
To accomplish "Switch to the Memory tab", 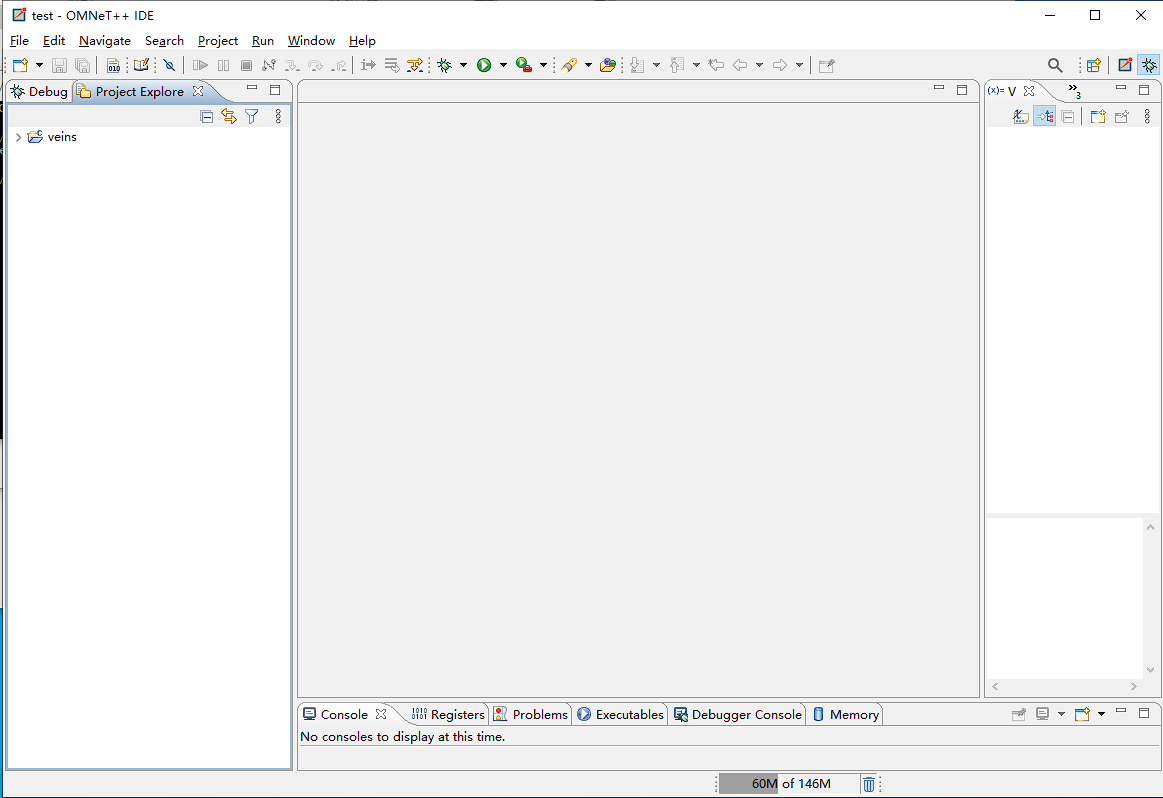I will [846, 714].
